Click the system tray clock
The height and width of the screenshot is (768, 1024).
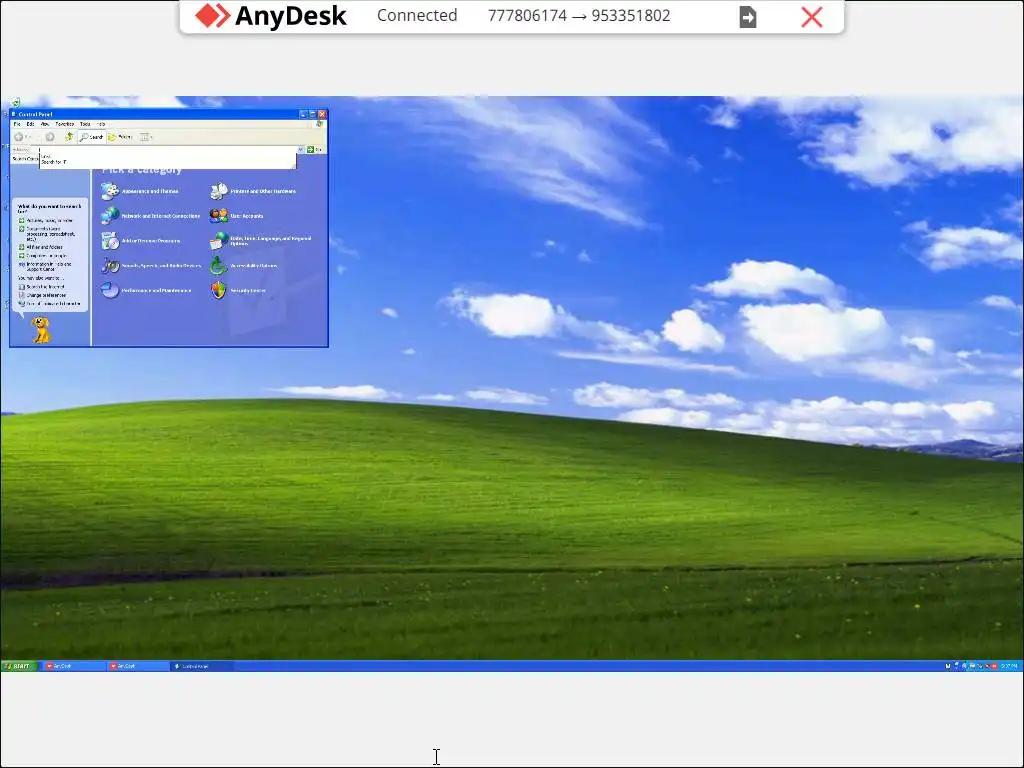pyautogui.click(x=1009, y=666)
